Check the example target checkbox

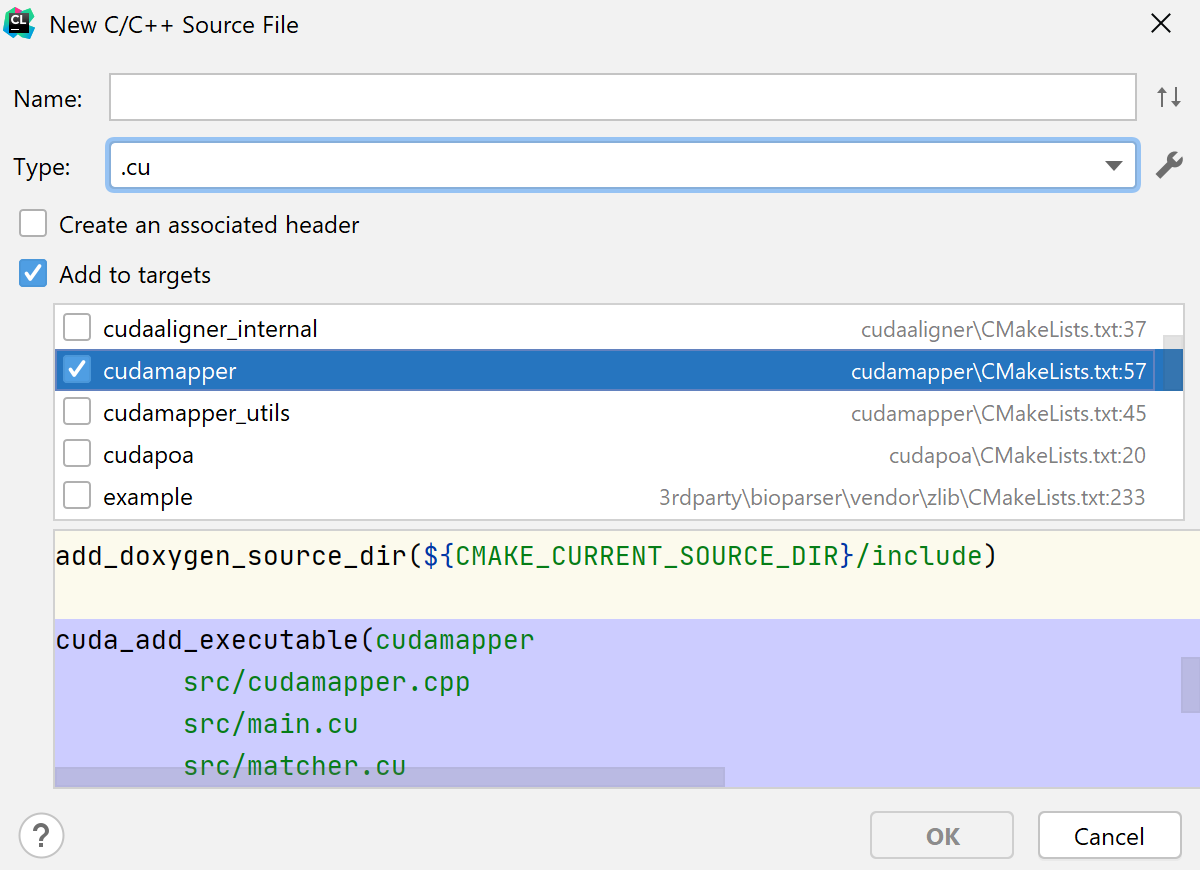77,496
